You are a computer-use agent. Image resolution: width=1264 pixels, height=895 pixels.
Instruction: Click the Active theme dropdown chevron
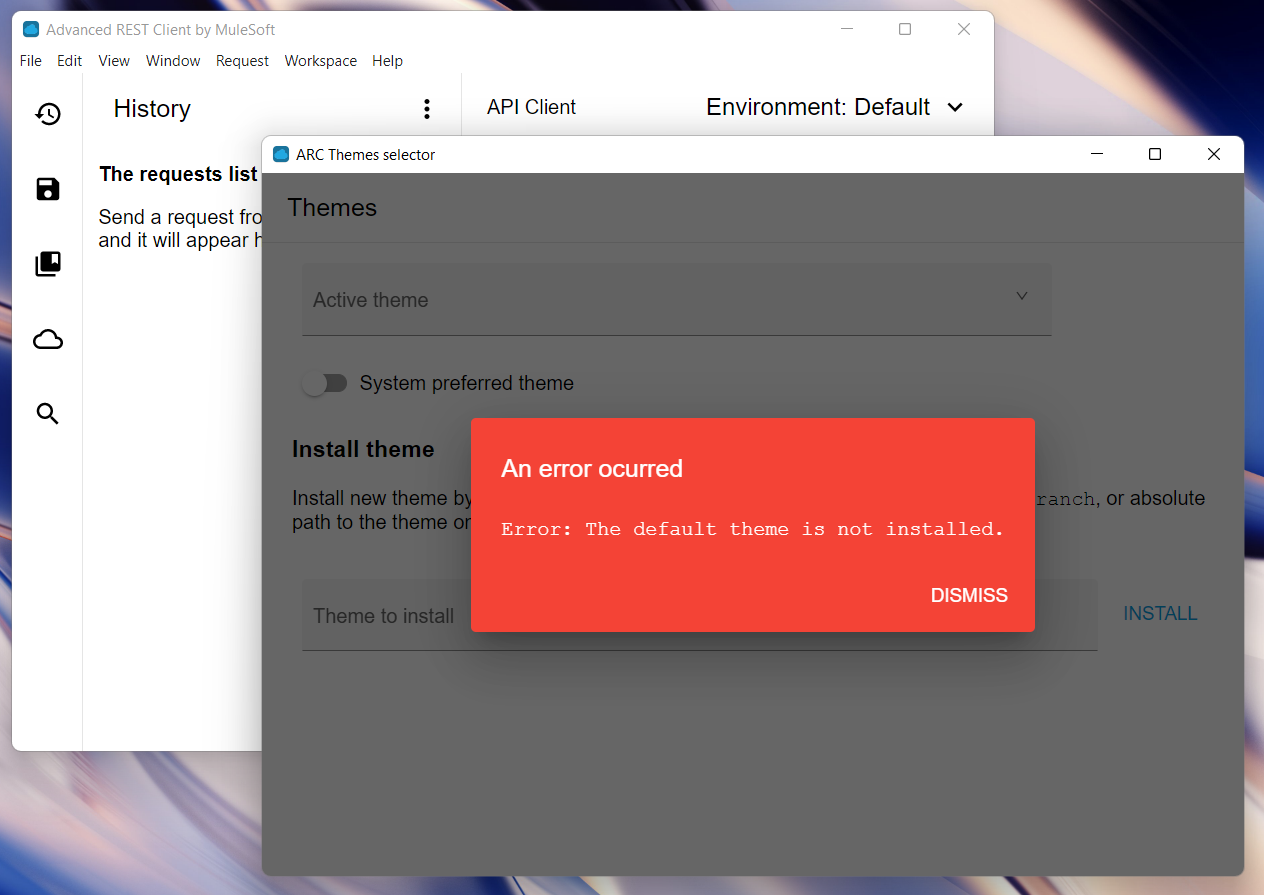click(x=1022, y=296)
